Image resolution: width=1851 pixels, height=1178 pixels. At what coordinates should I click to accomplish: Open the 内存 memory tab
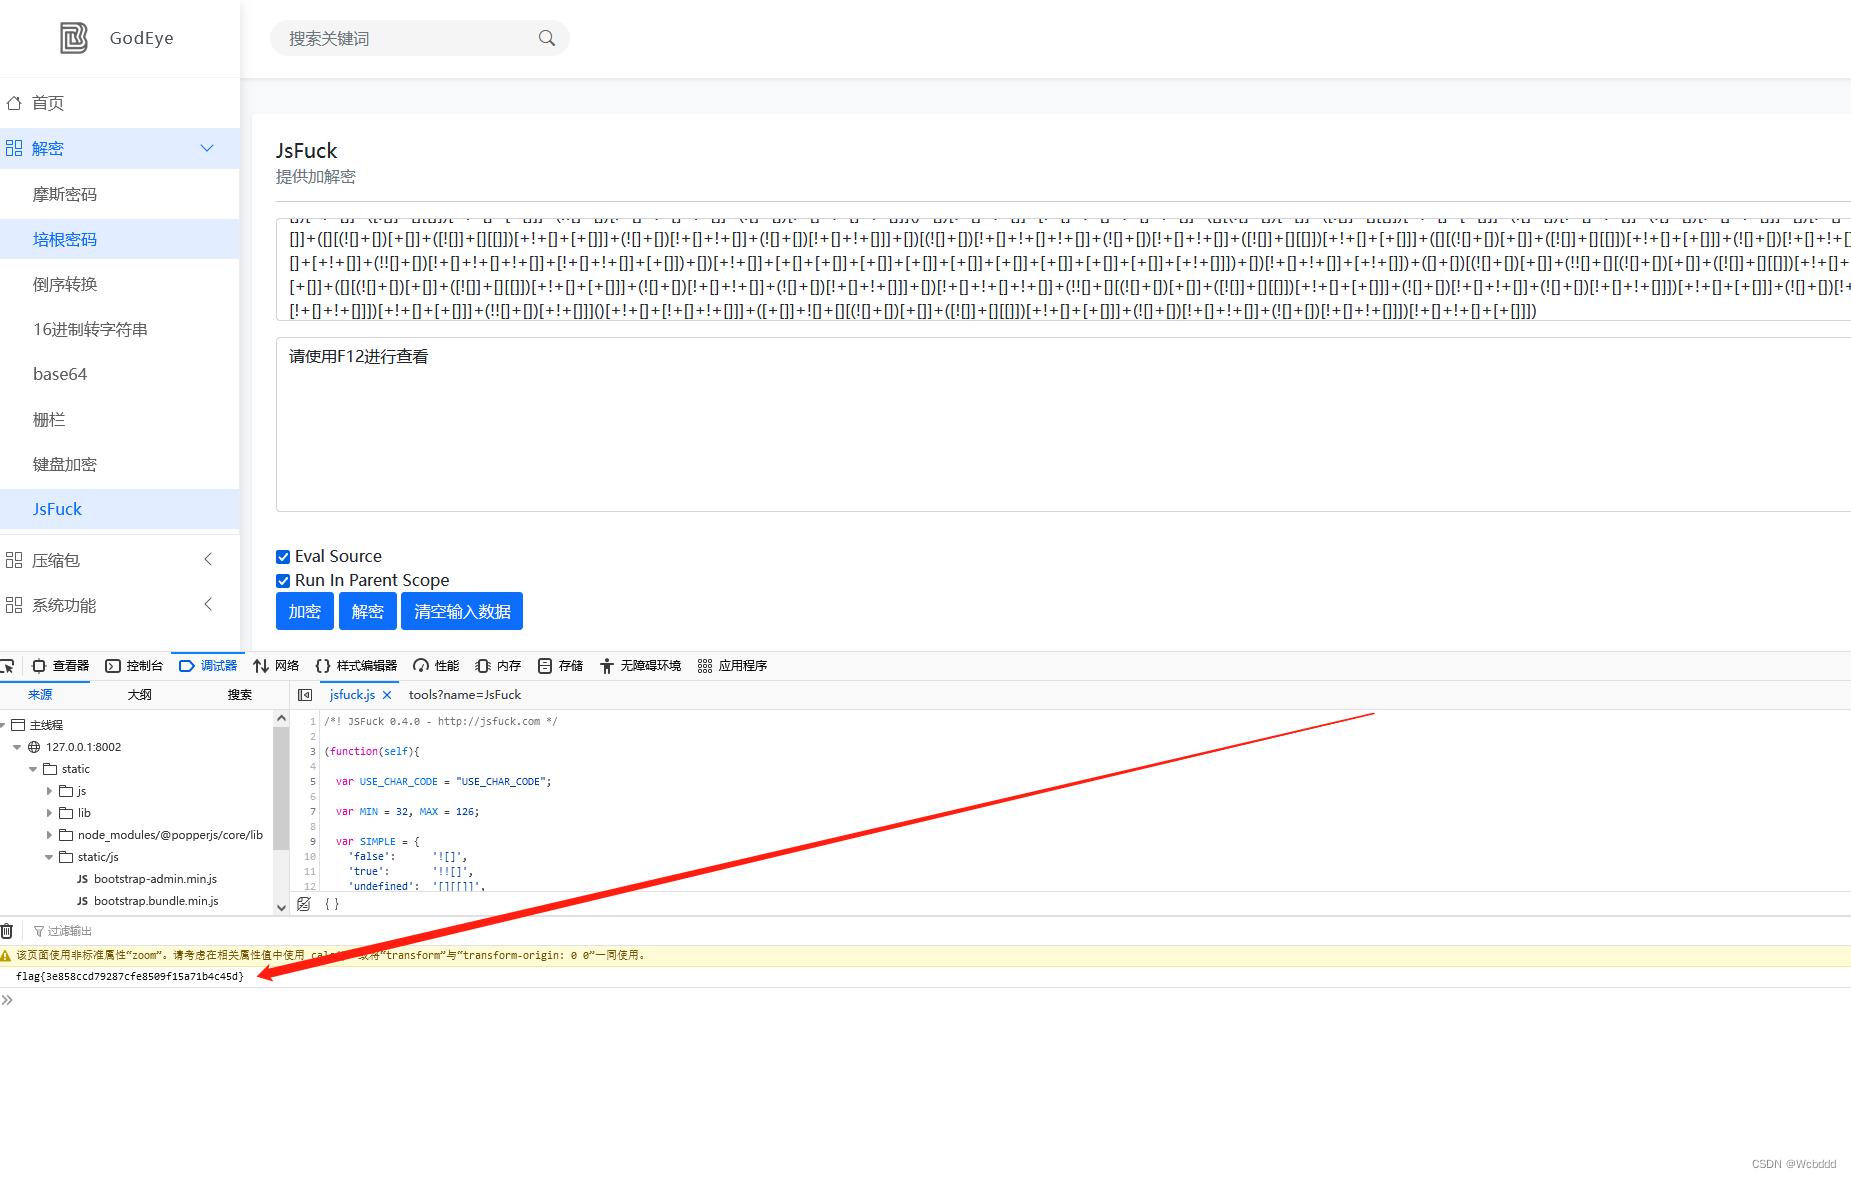[x=498, y=666]
